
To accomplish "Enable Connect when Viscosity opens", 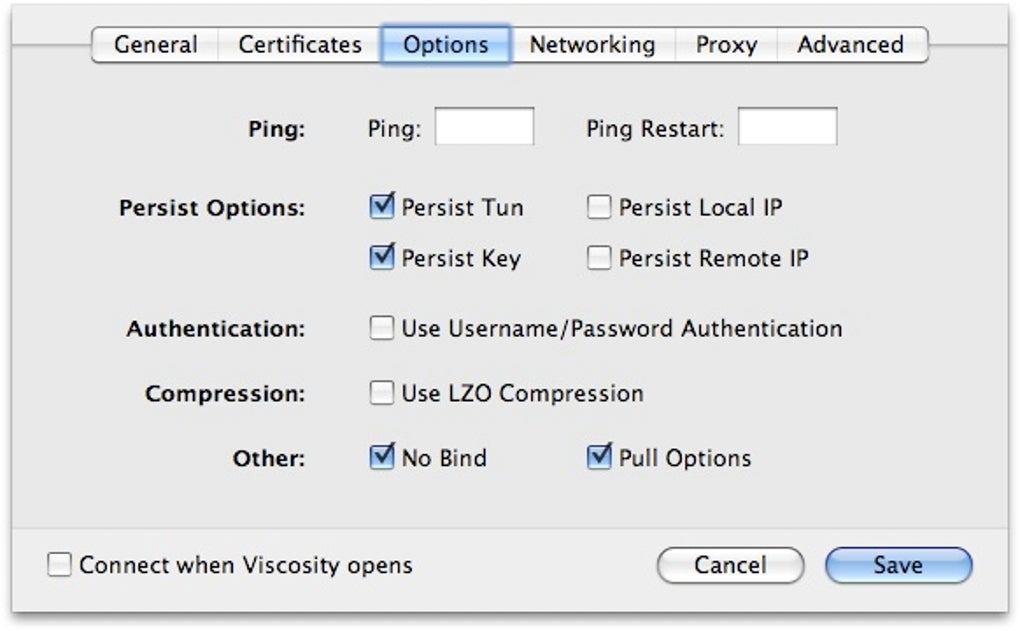I will (60, 565).
